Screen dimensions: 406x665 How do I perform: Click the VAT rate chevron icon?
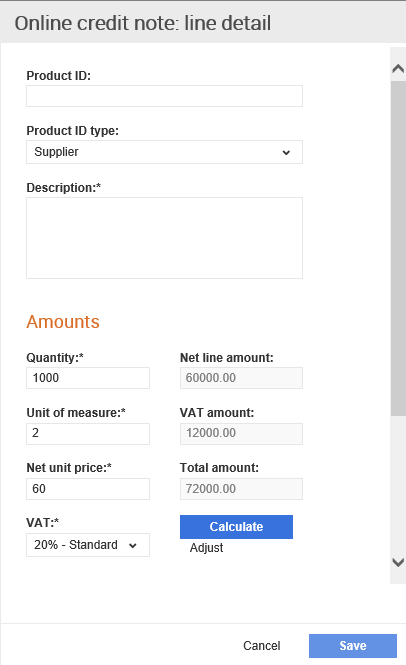click(x=133, y=546)
